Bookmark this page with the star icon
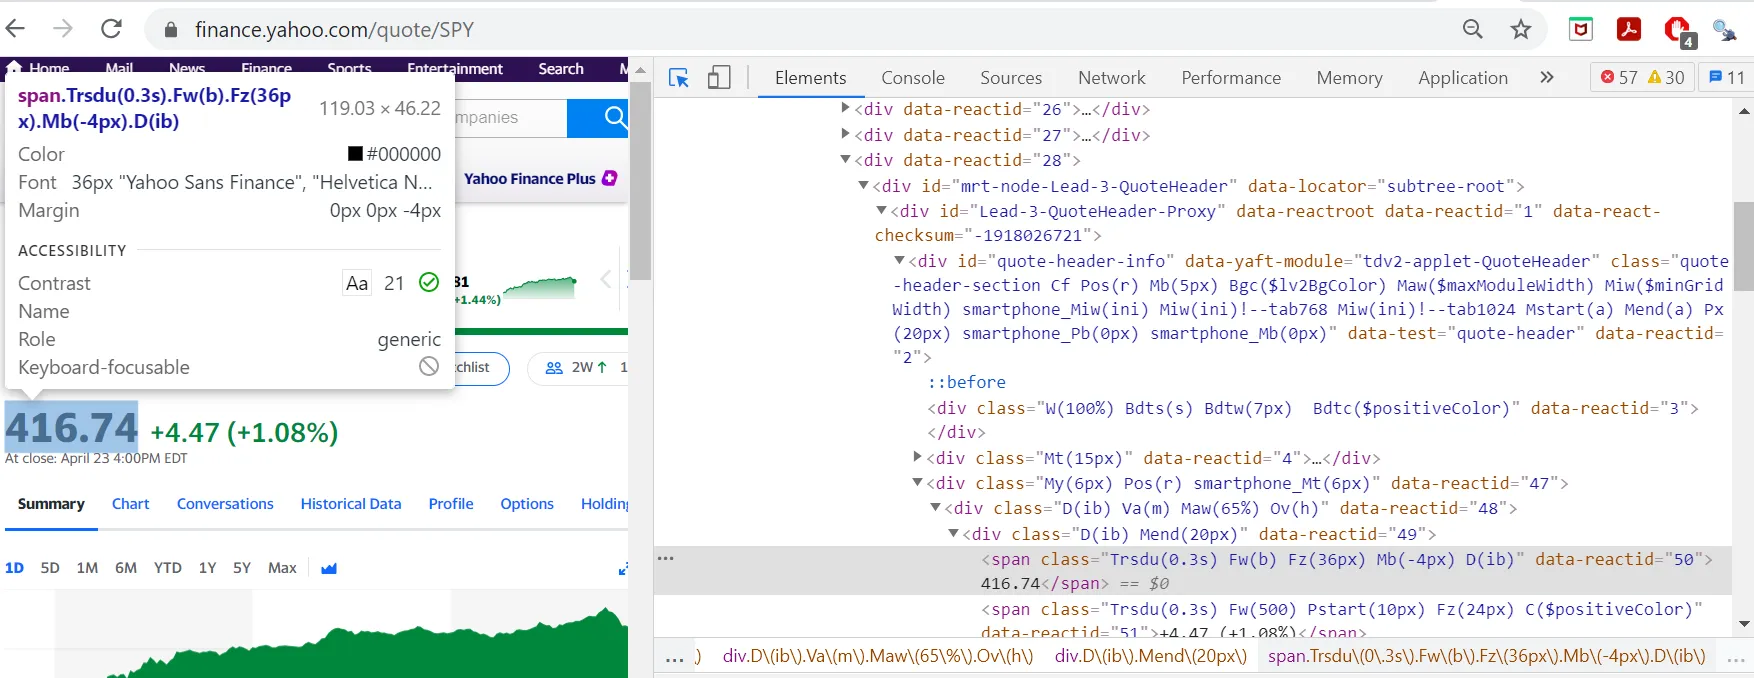 pos(1521,29)
